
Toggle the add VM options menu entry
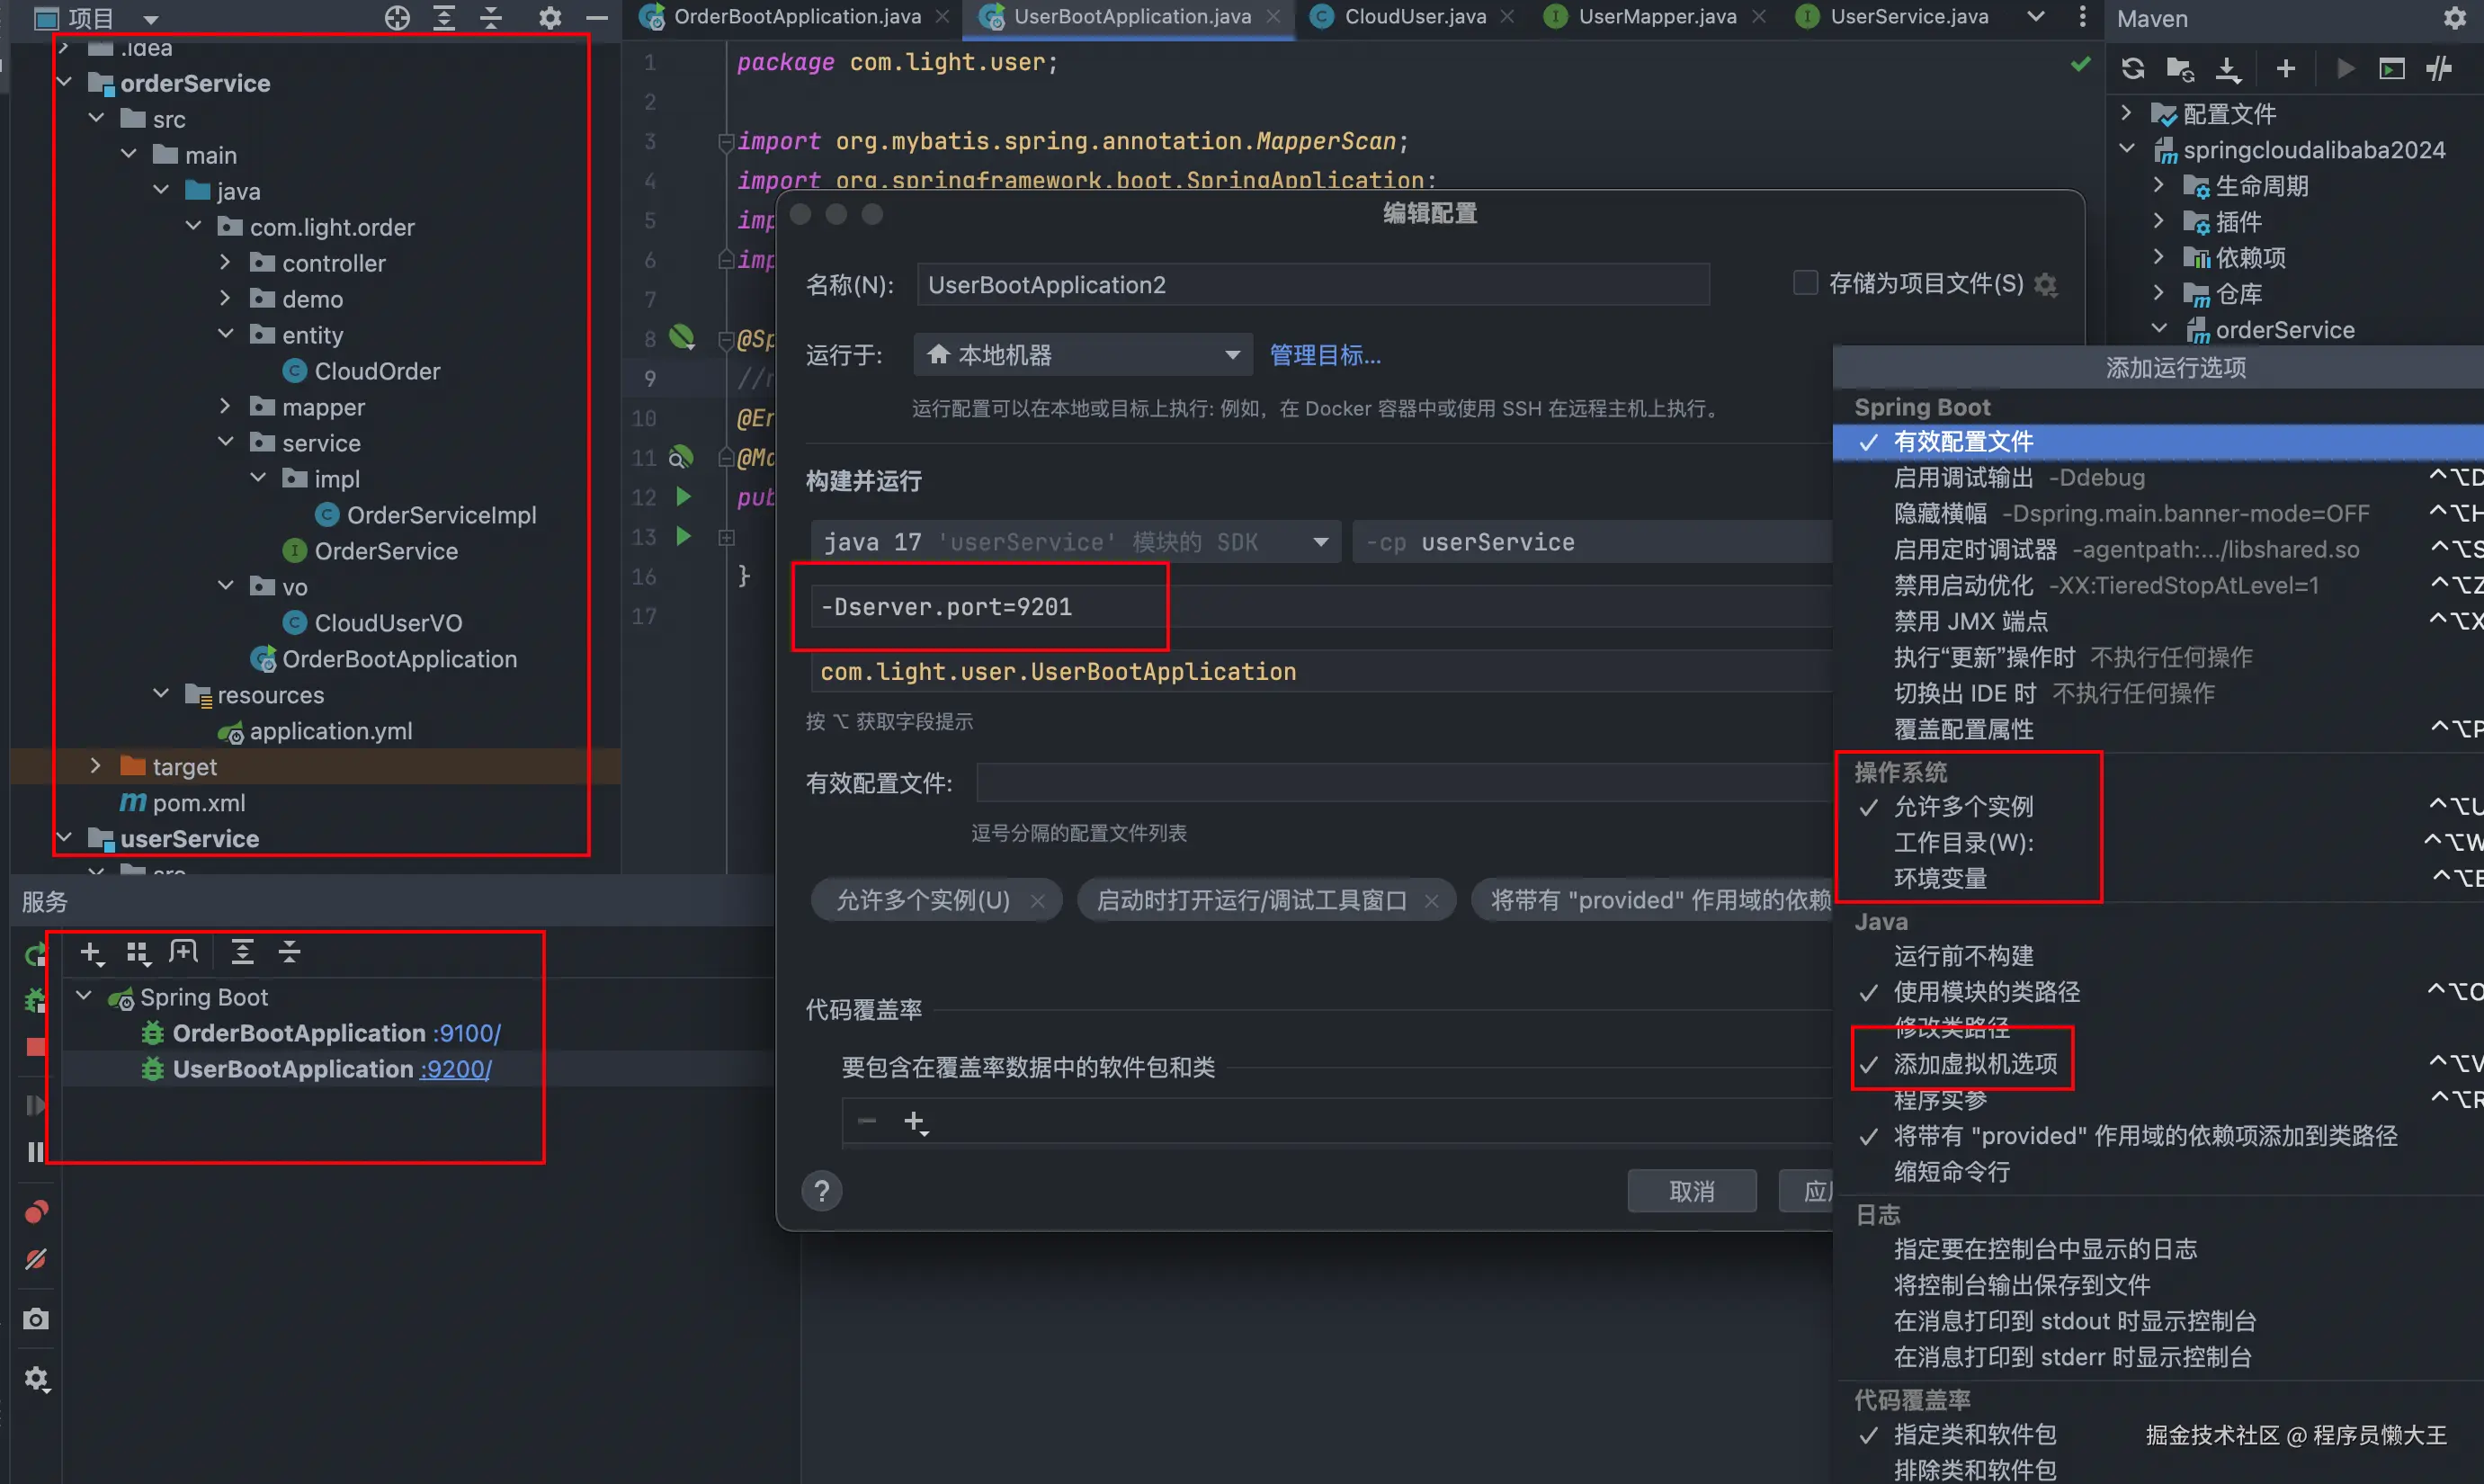click(x=1975, y=1064)
